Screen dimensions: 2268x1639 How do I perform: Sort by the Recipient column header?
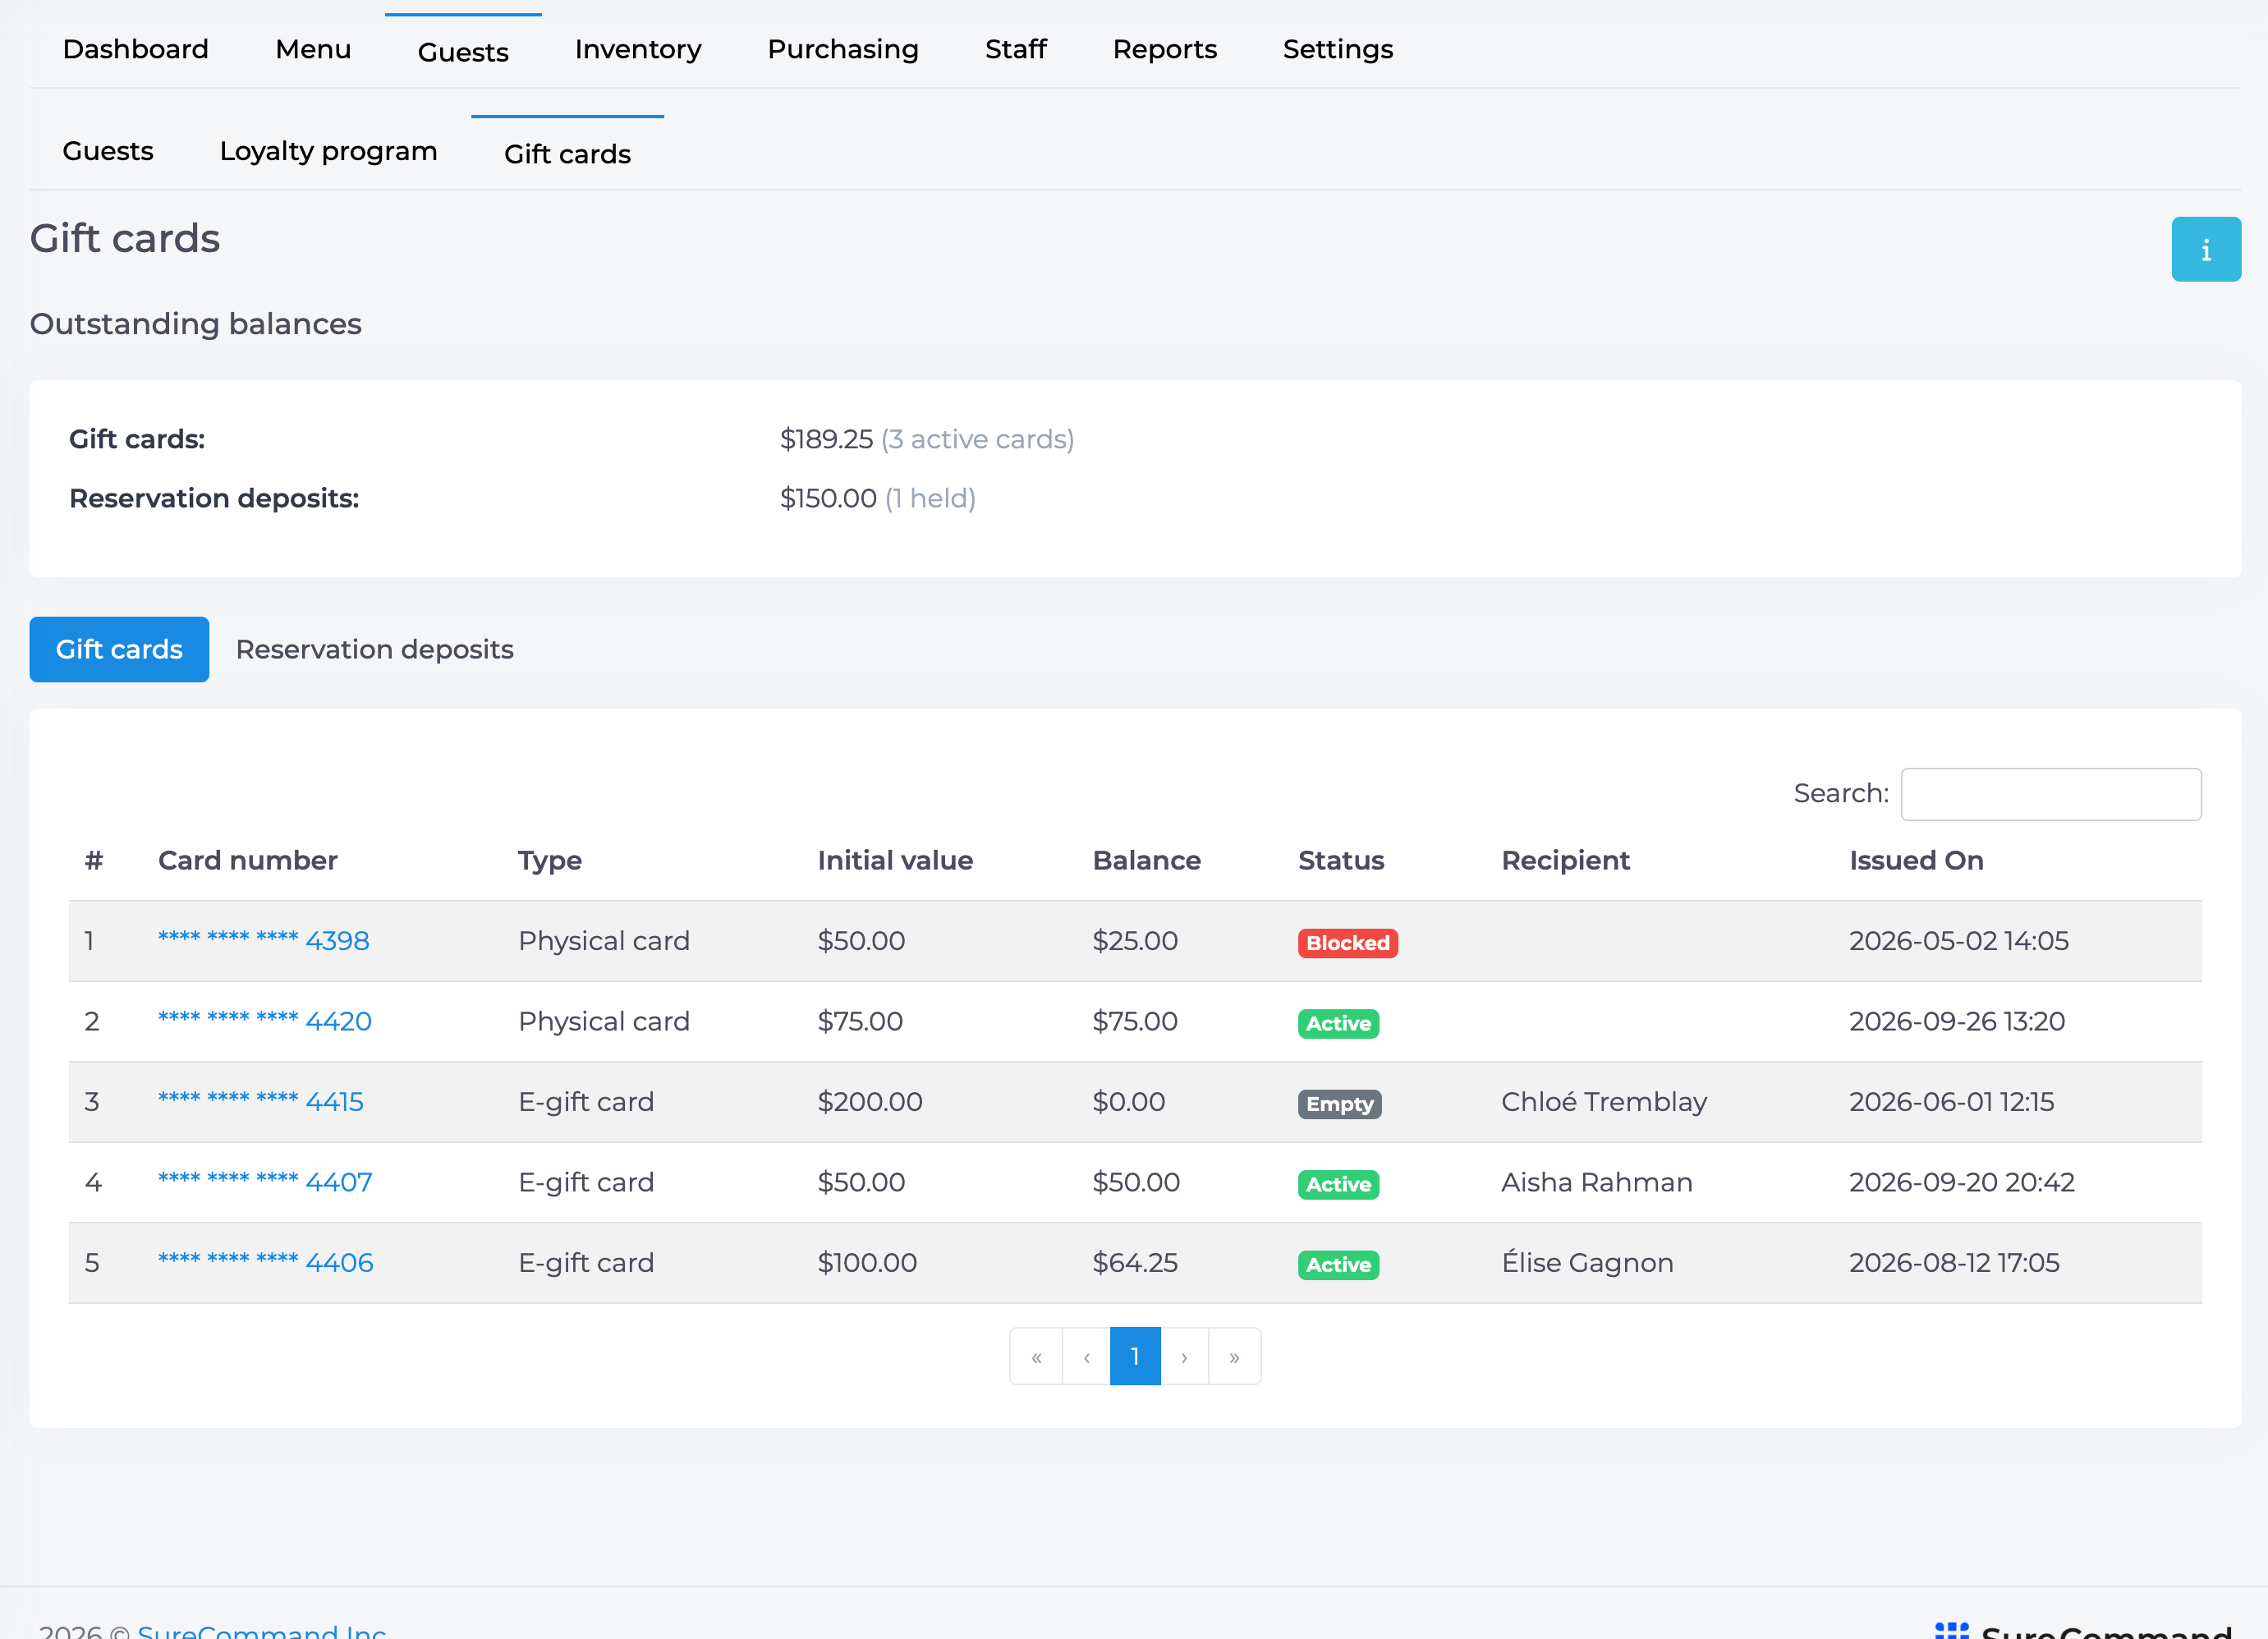tap(1565, 860)
